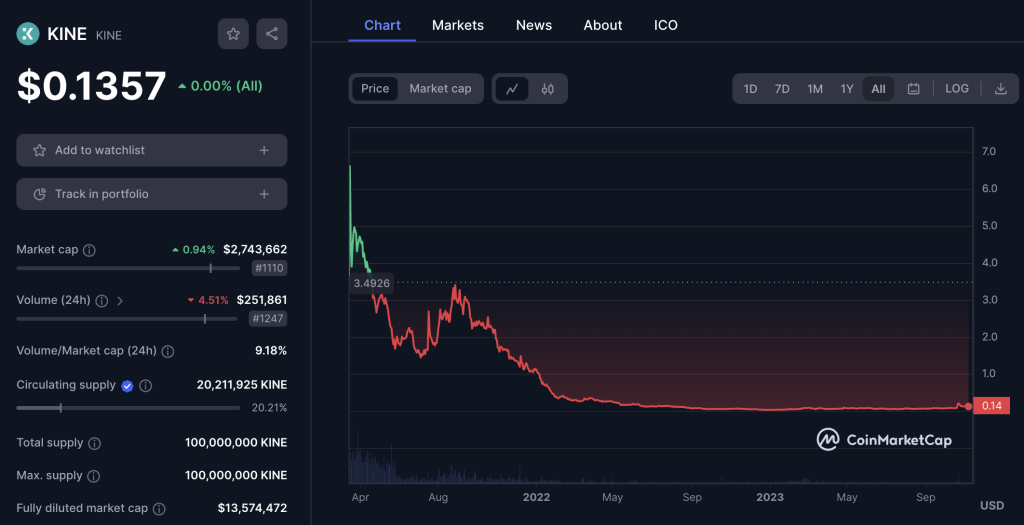Image resolution: width=1024 pixels, height=525 pixels.
Task: Open the share icon button
Action: coord(272,34)
